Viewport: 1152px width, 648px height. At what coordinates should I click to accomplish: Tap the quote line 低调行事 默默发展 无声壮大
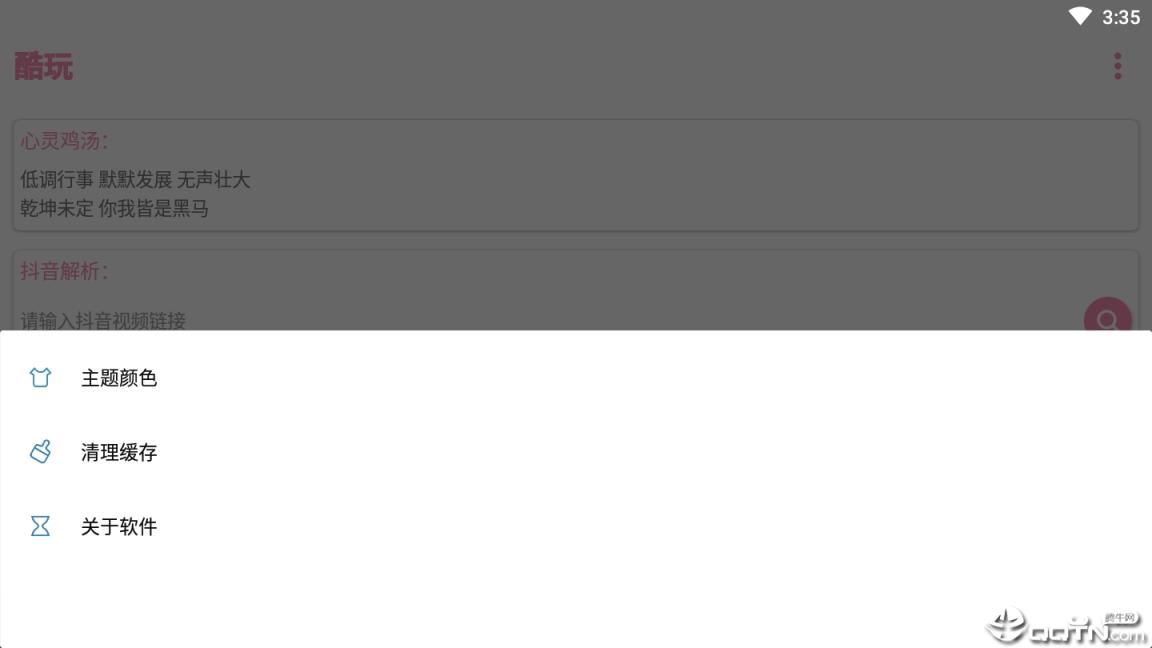(x=135, y=179)
